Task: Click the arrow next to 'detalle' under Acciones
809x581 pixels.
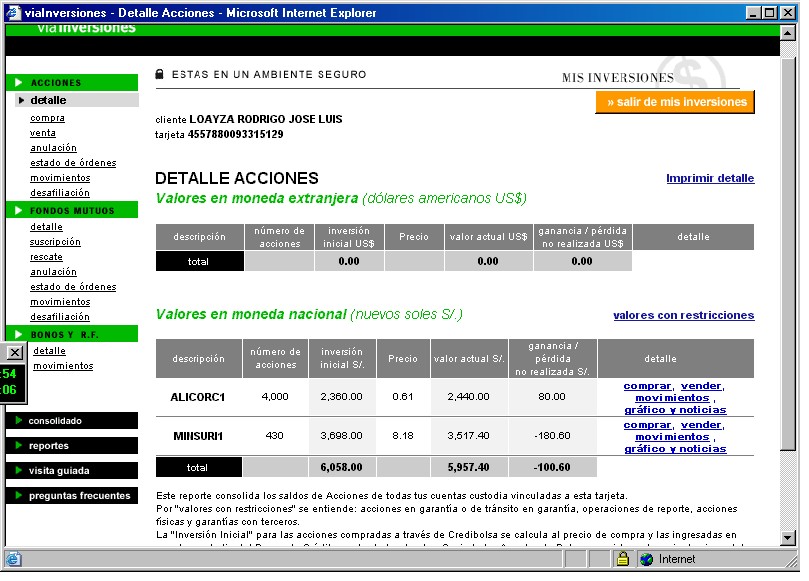Action: point(22,100)
